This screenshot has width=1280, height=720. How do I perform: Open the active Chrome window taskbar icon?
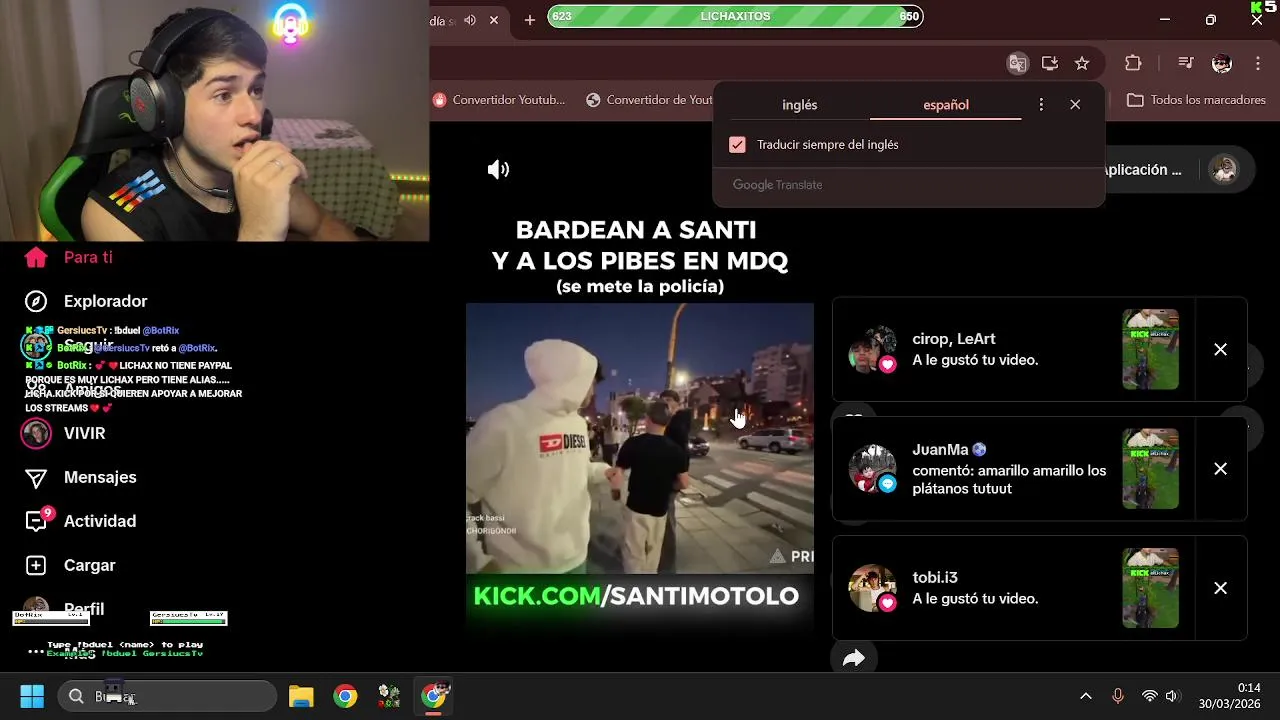coord(434,696)
